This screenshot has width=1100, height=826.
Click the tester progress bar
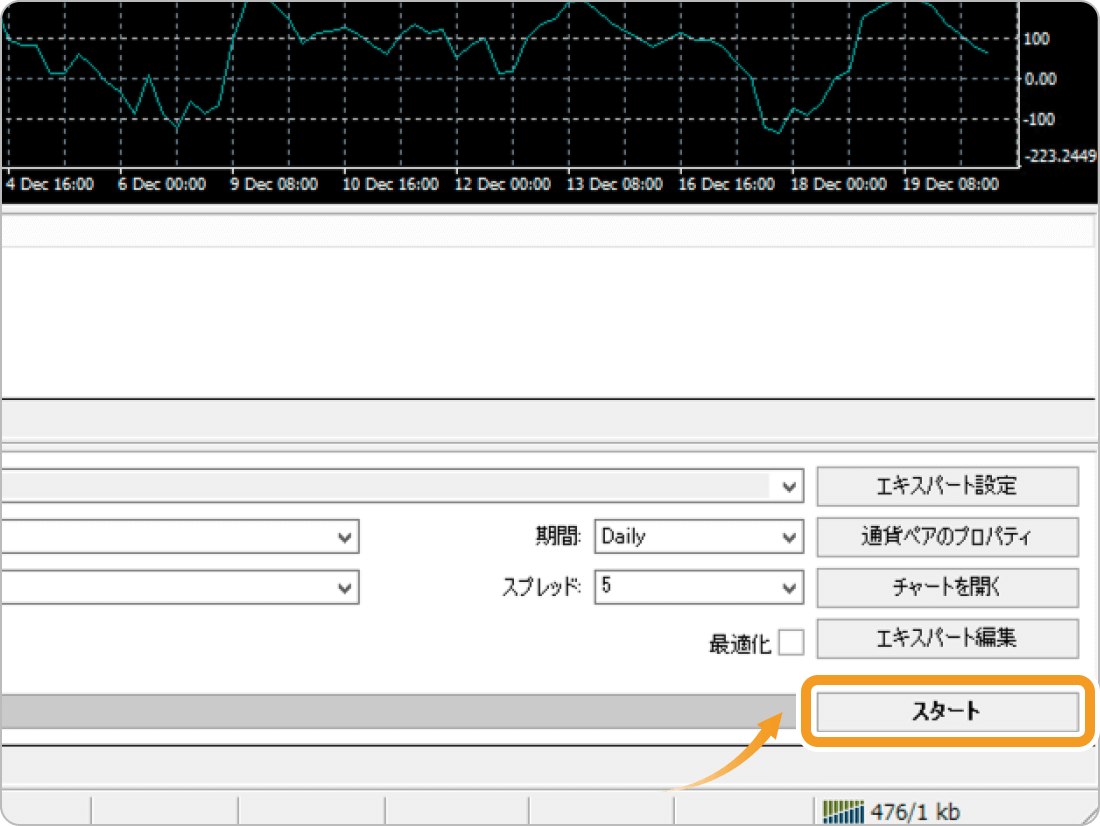point(398,712)
